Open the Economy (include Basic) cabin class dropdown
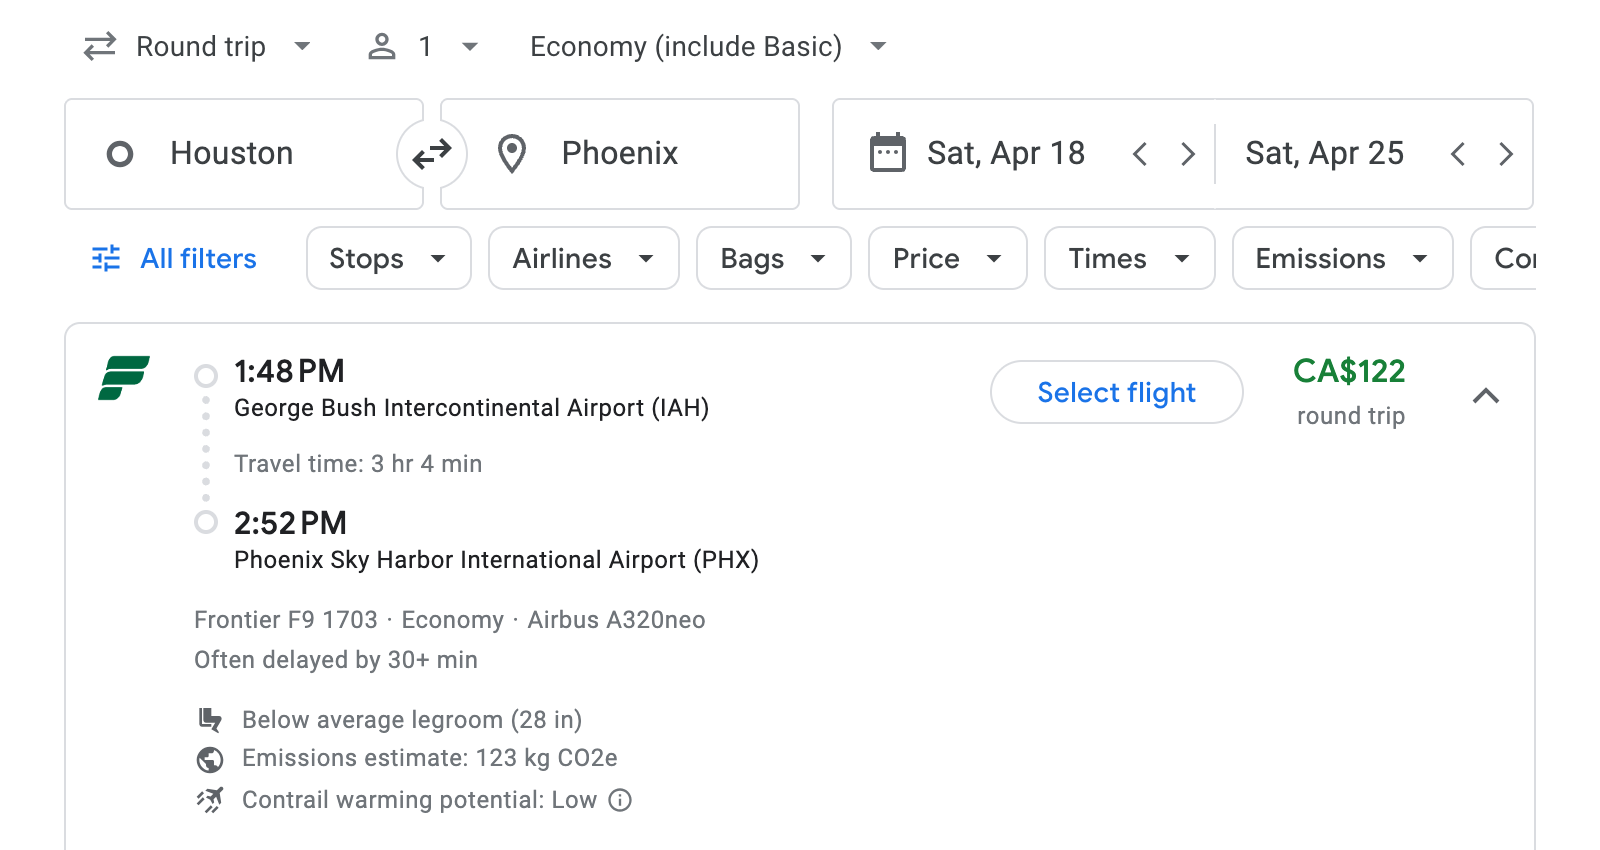The width and height of the screenshot is (1600, 850). (x=705, y=46)
